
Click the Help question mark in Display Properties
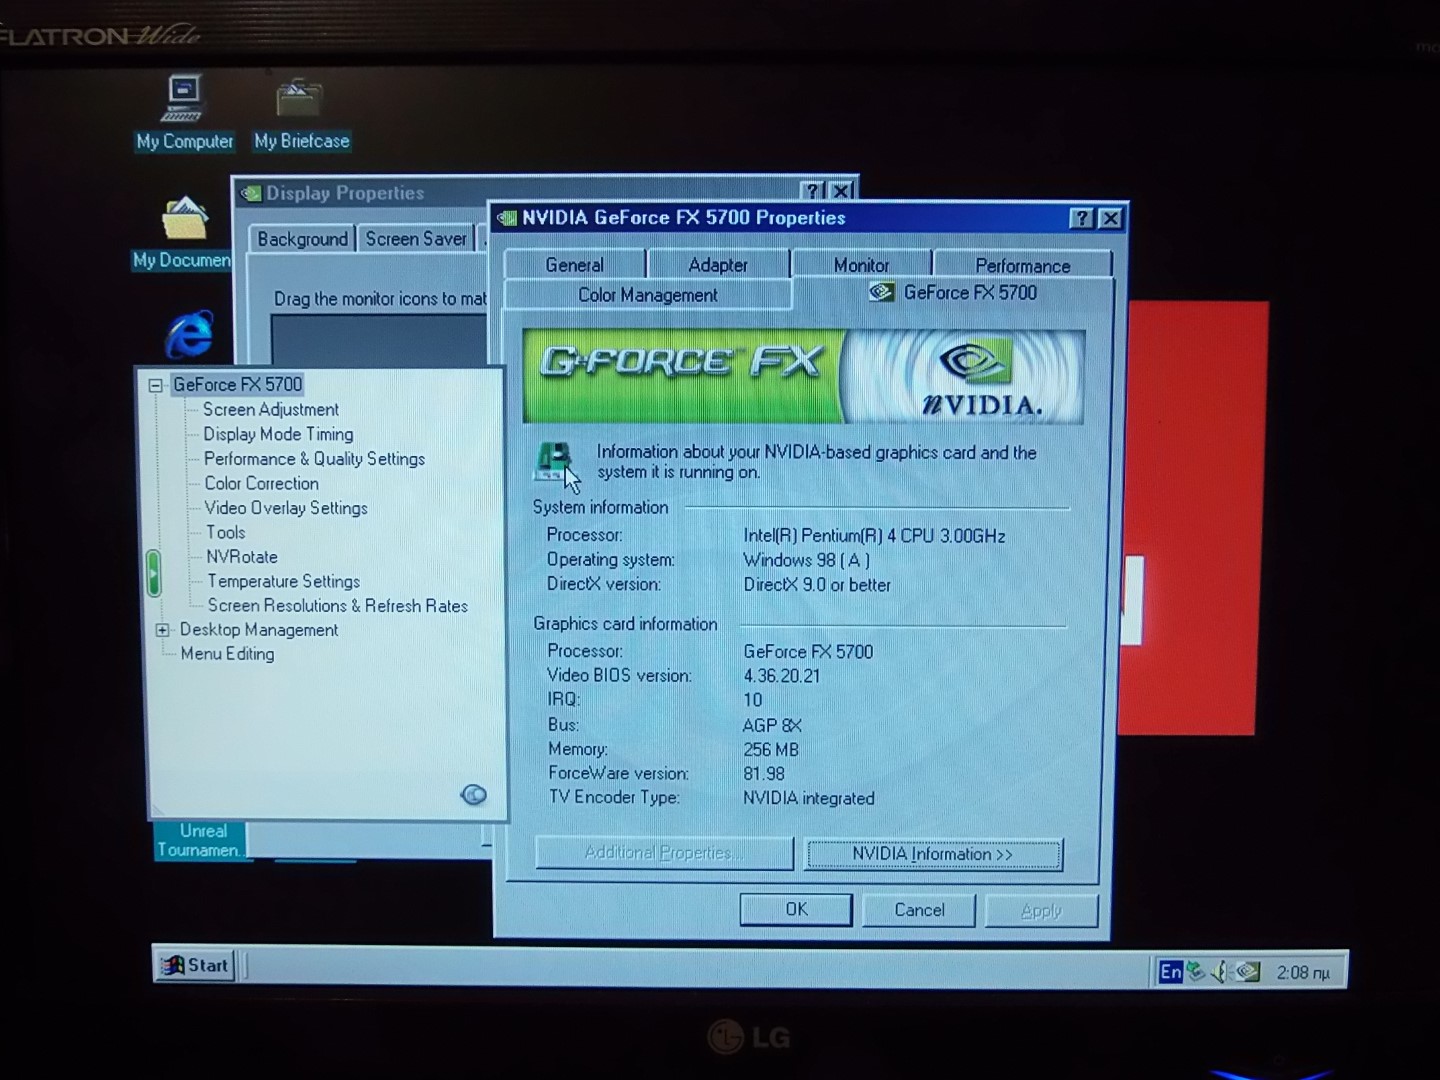(812, 190)
